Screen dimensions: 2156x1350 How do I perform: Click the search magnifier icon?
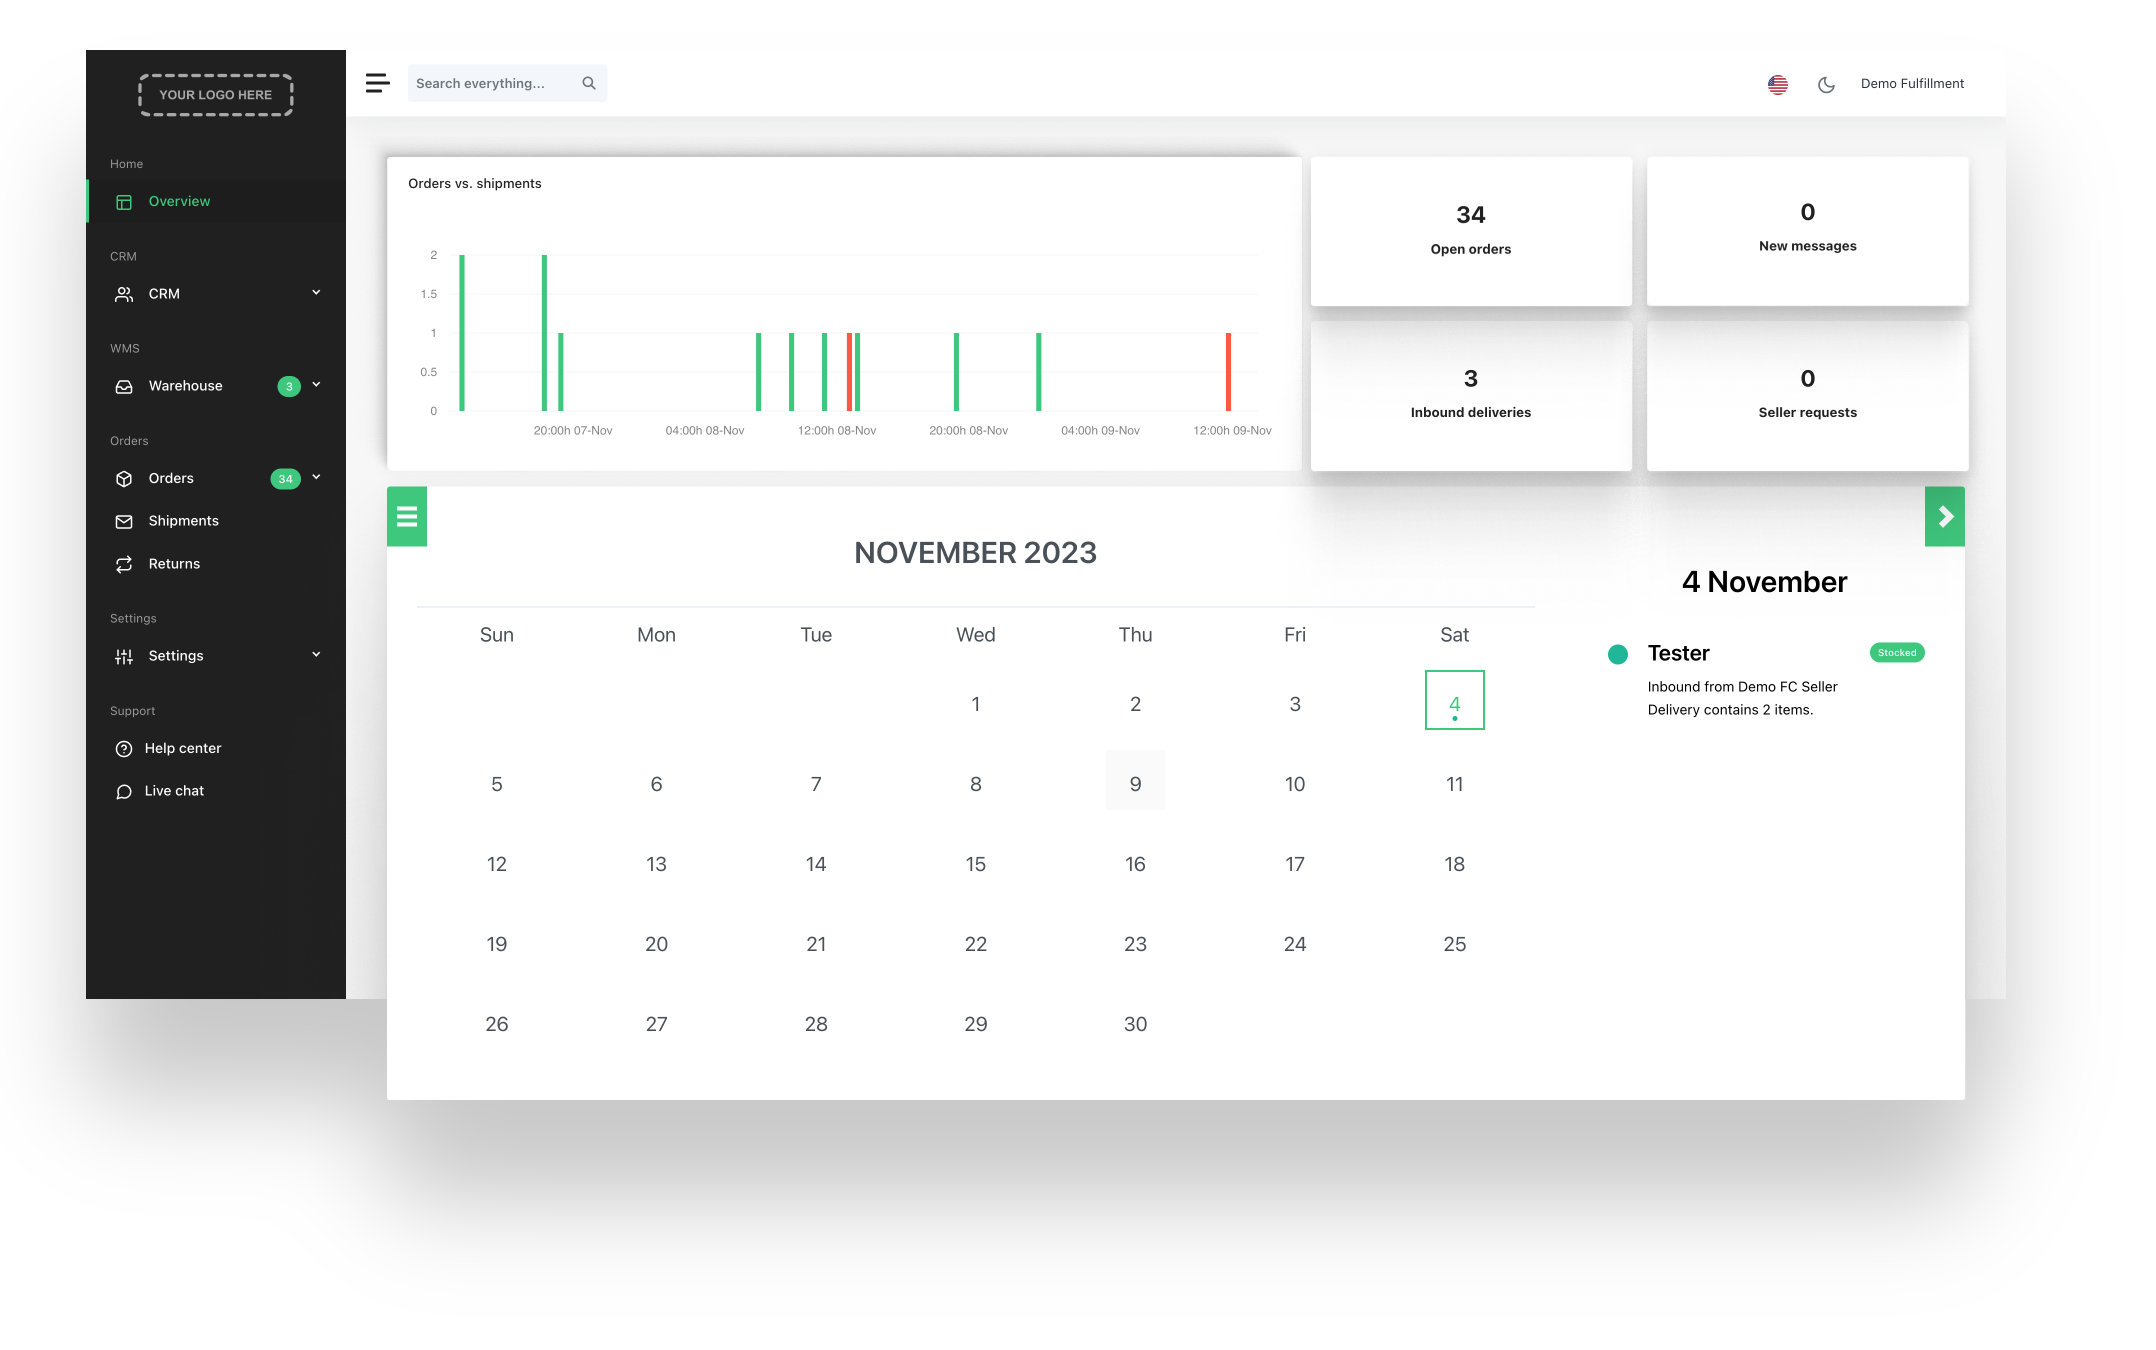[589, 82]
